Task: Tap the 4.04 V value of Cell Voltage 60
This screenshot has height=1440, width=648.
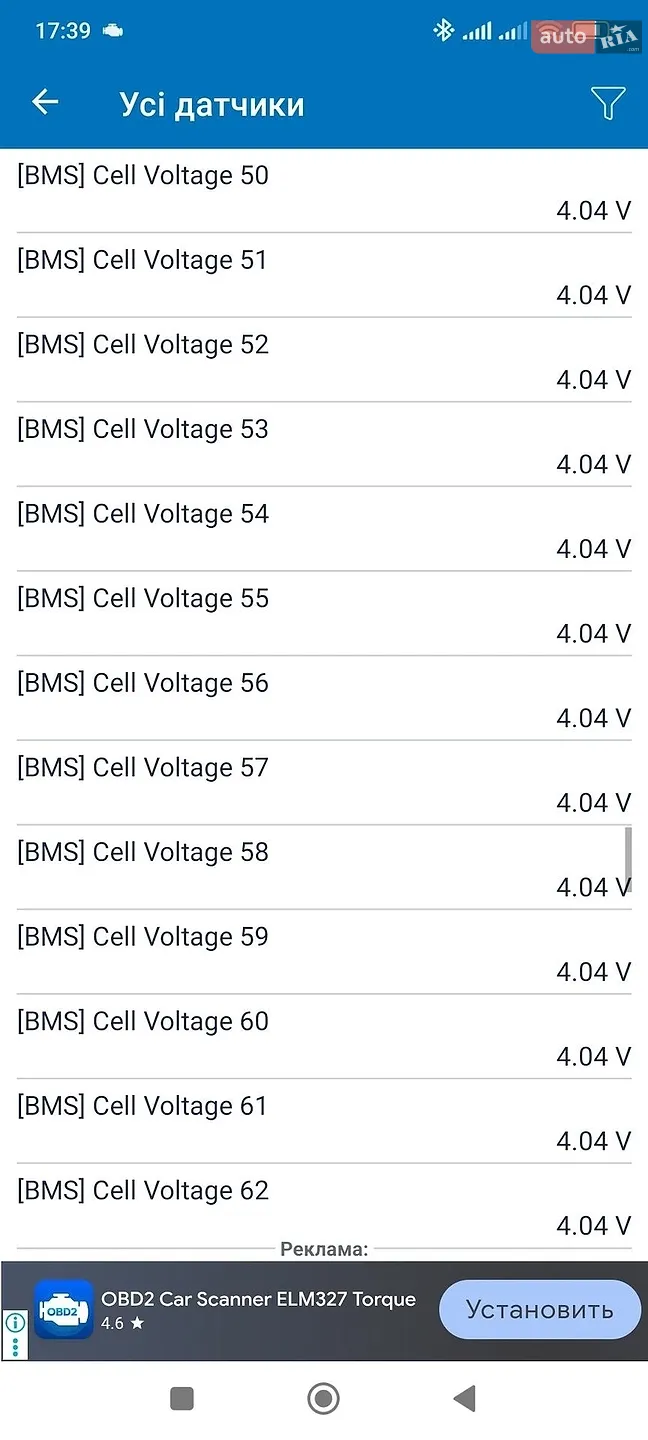Action: pos(594,1057)
